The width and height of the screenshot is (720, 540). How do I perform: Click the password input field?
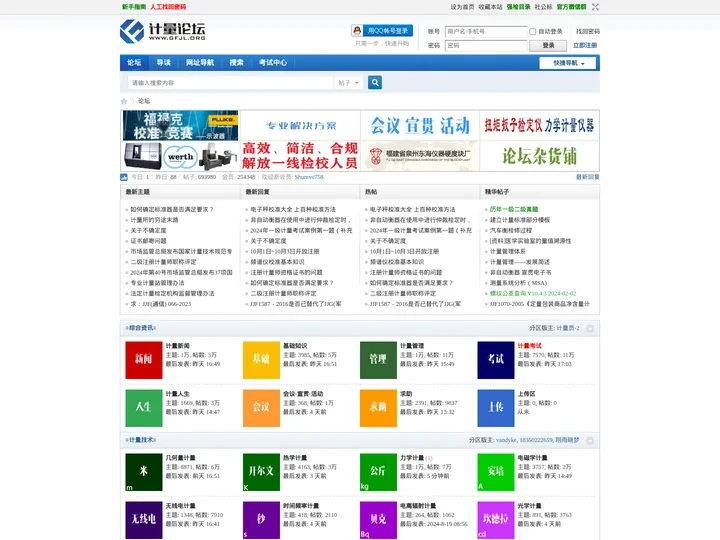(x=486, y=45)
